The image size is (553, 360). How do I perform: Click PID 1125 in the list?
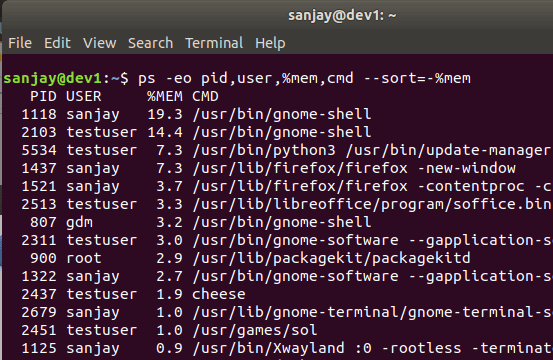pos(39,348)
